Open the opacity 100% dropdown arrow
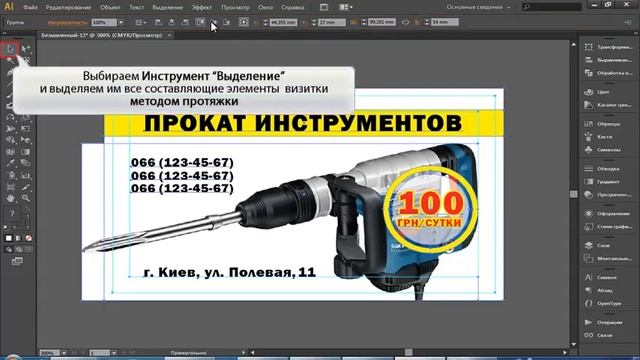This screenshot has width=640, height=360. (x=121, y=22)
